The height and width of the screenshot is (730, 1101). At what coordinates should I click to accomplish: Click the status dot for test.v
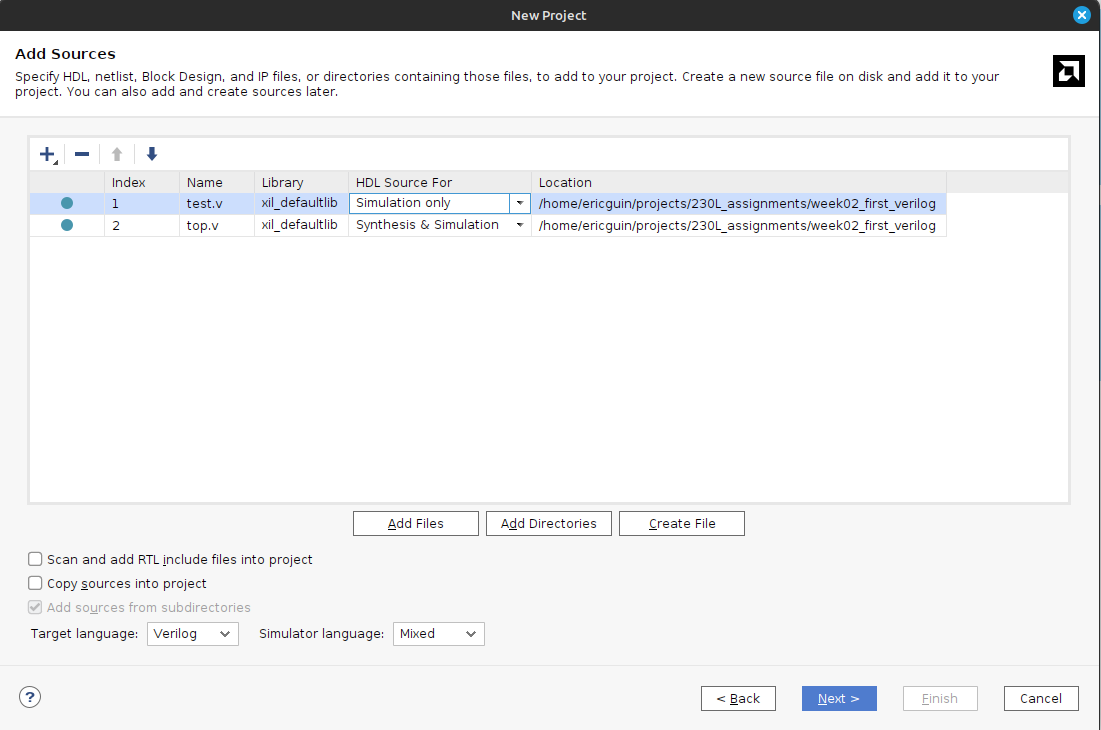click(67, 203)
